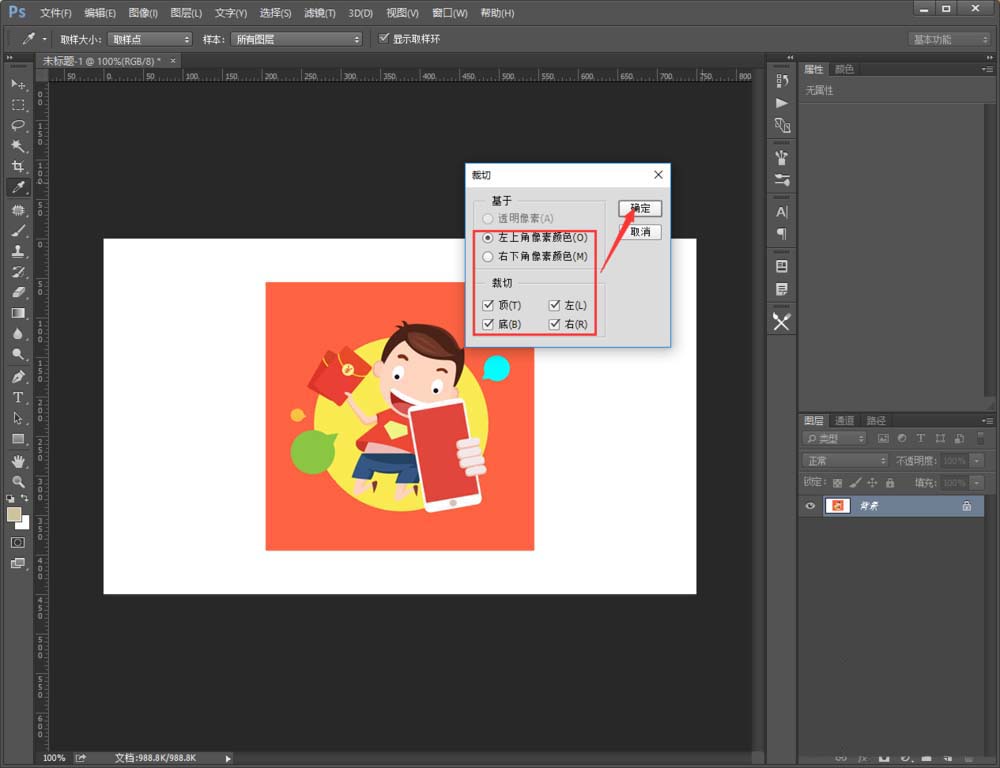The height and width of the screenshot is (768, 1000).
Task: Select the Zoom tool
Action: [x=17, y=480]
